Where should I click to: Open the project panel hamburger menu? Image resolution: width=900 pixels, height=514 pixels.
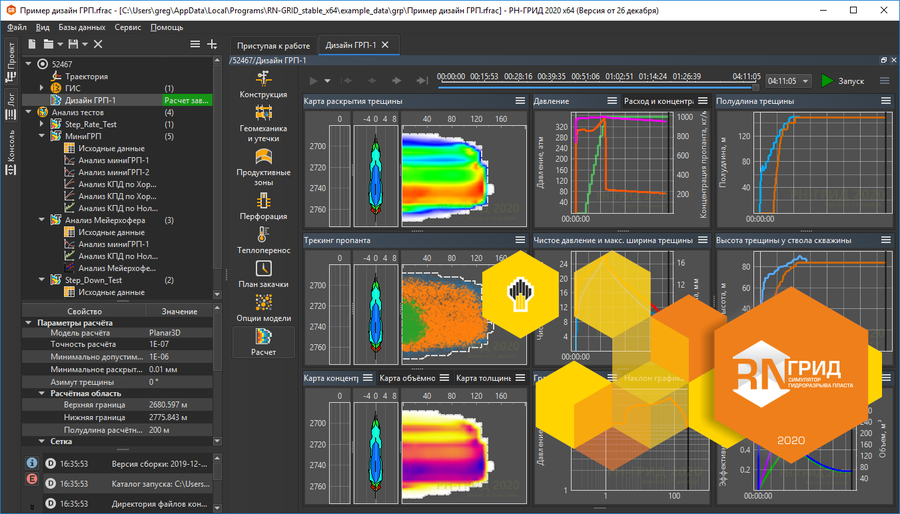(x=195, y=44)
